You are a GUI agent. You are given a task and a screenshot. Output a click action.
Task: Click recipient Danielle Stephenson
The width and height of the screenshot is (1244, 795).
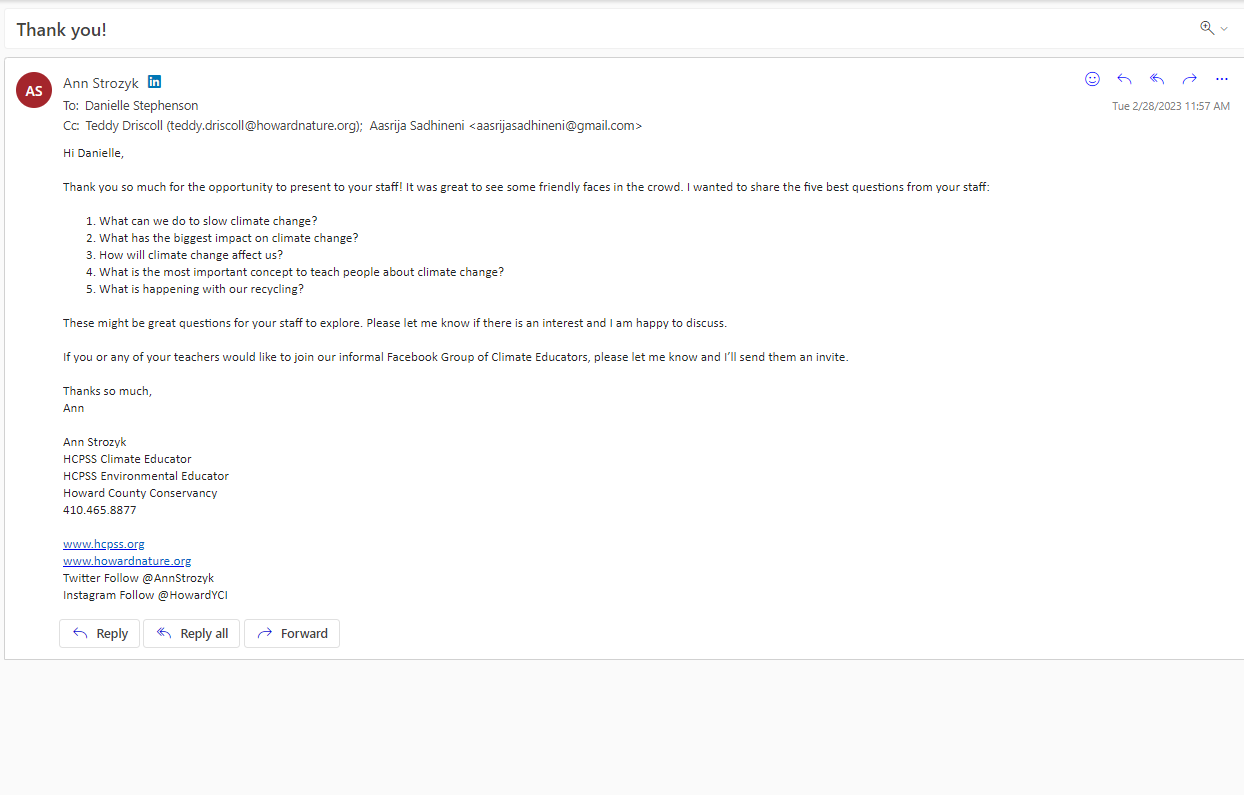(x=141, y=105)
